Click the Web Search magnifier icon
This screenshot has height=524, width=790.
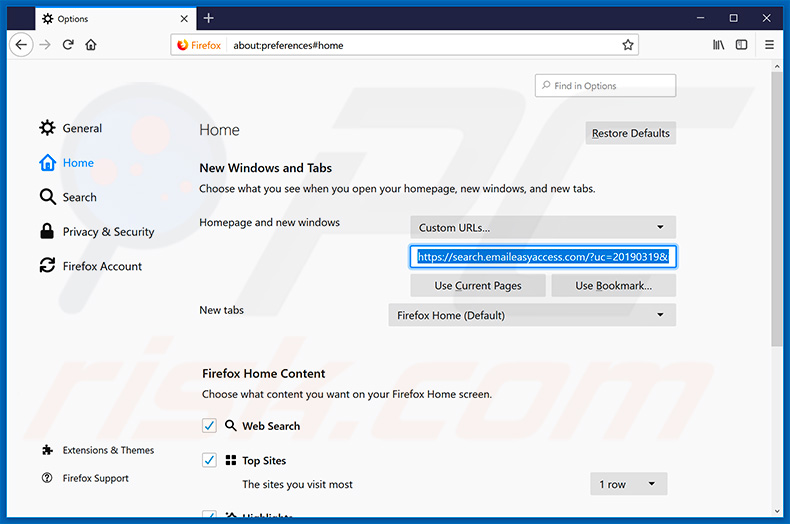pos(230,425)
